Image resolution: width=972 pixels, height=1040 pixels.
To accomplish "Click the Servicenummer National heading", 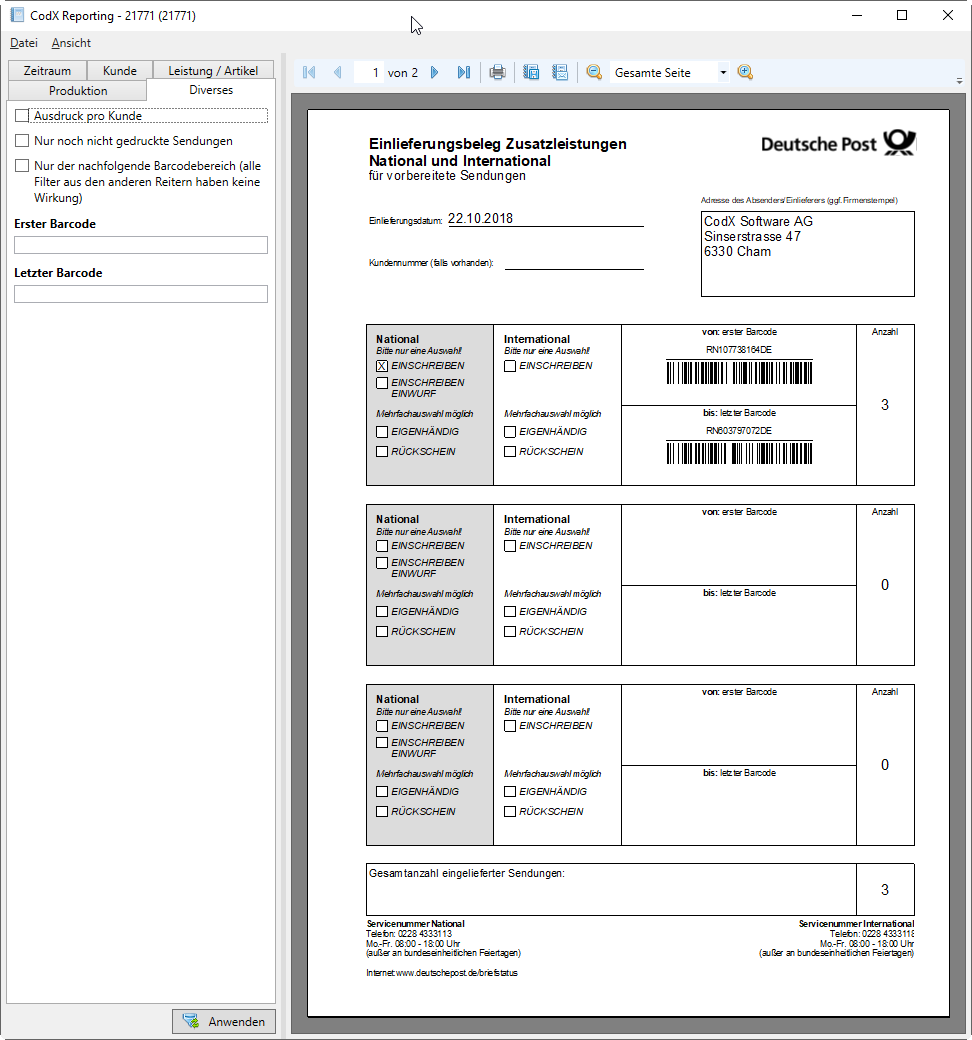I will [x=415, y=924].
